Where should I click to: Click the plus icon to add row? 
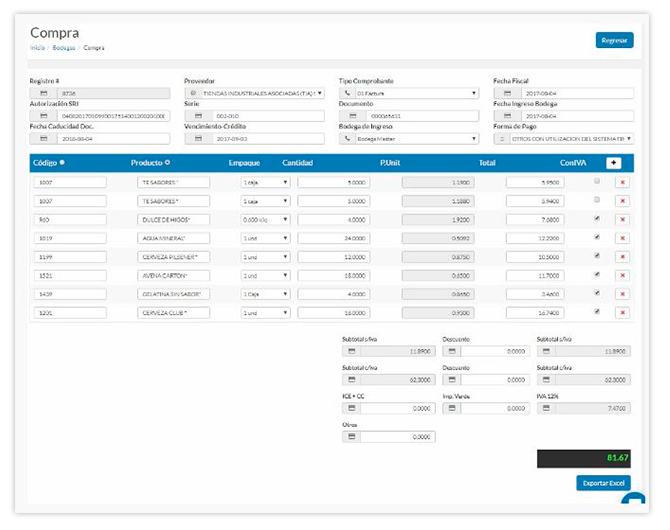click(x=613, y=162)
